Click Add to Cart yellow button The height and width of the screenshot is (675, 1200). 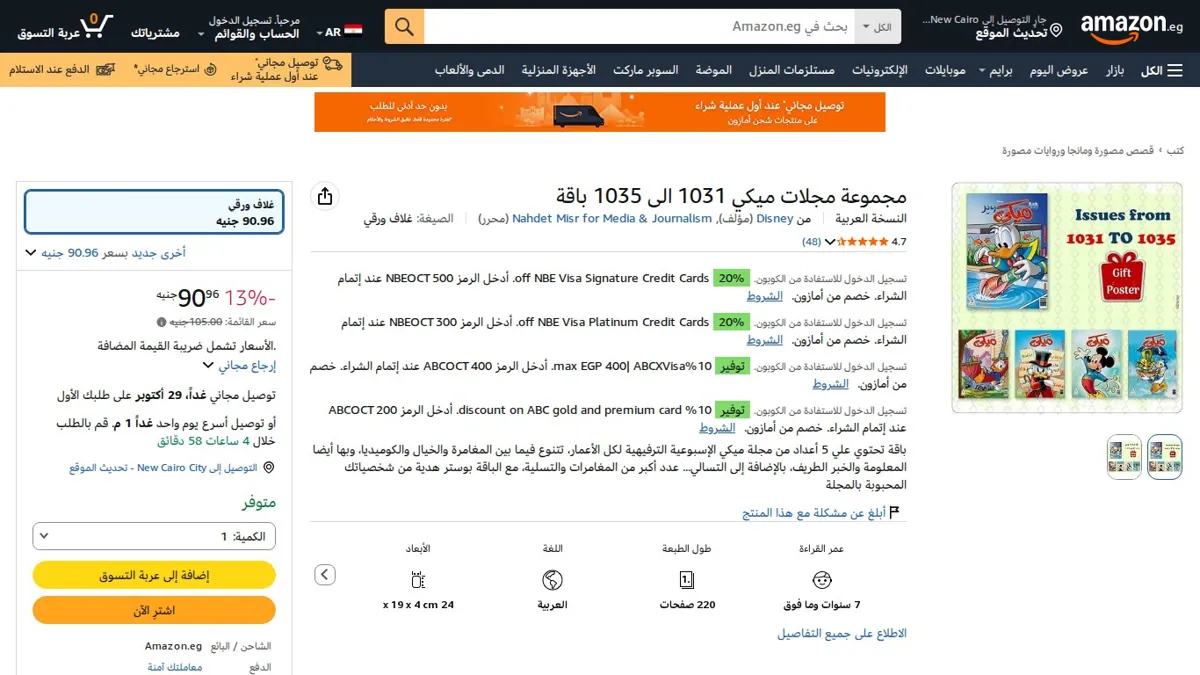pos(154,575)
